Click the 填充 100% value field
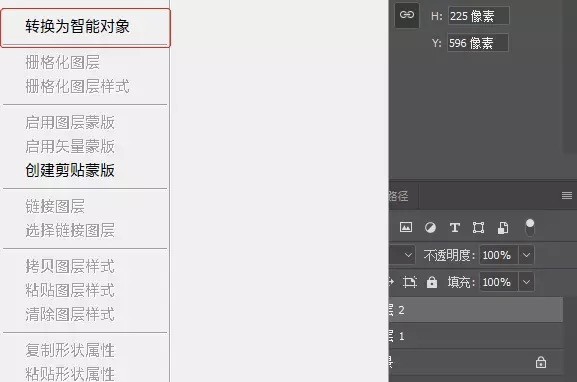Image resolution: width=577 pixels, height=382 pixels. (498, 282)
